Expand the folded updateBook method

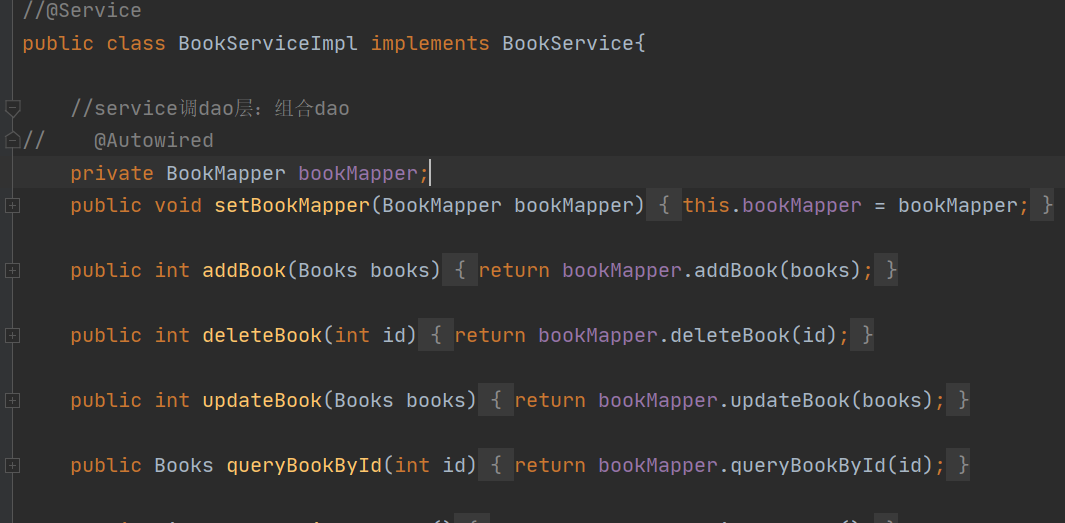(x=12, y=401)
